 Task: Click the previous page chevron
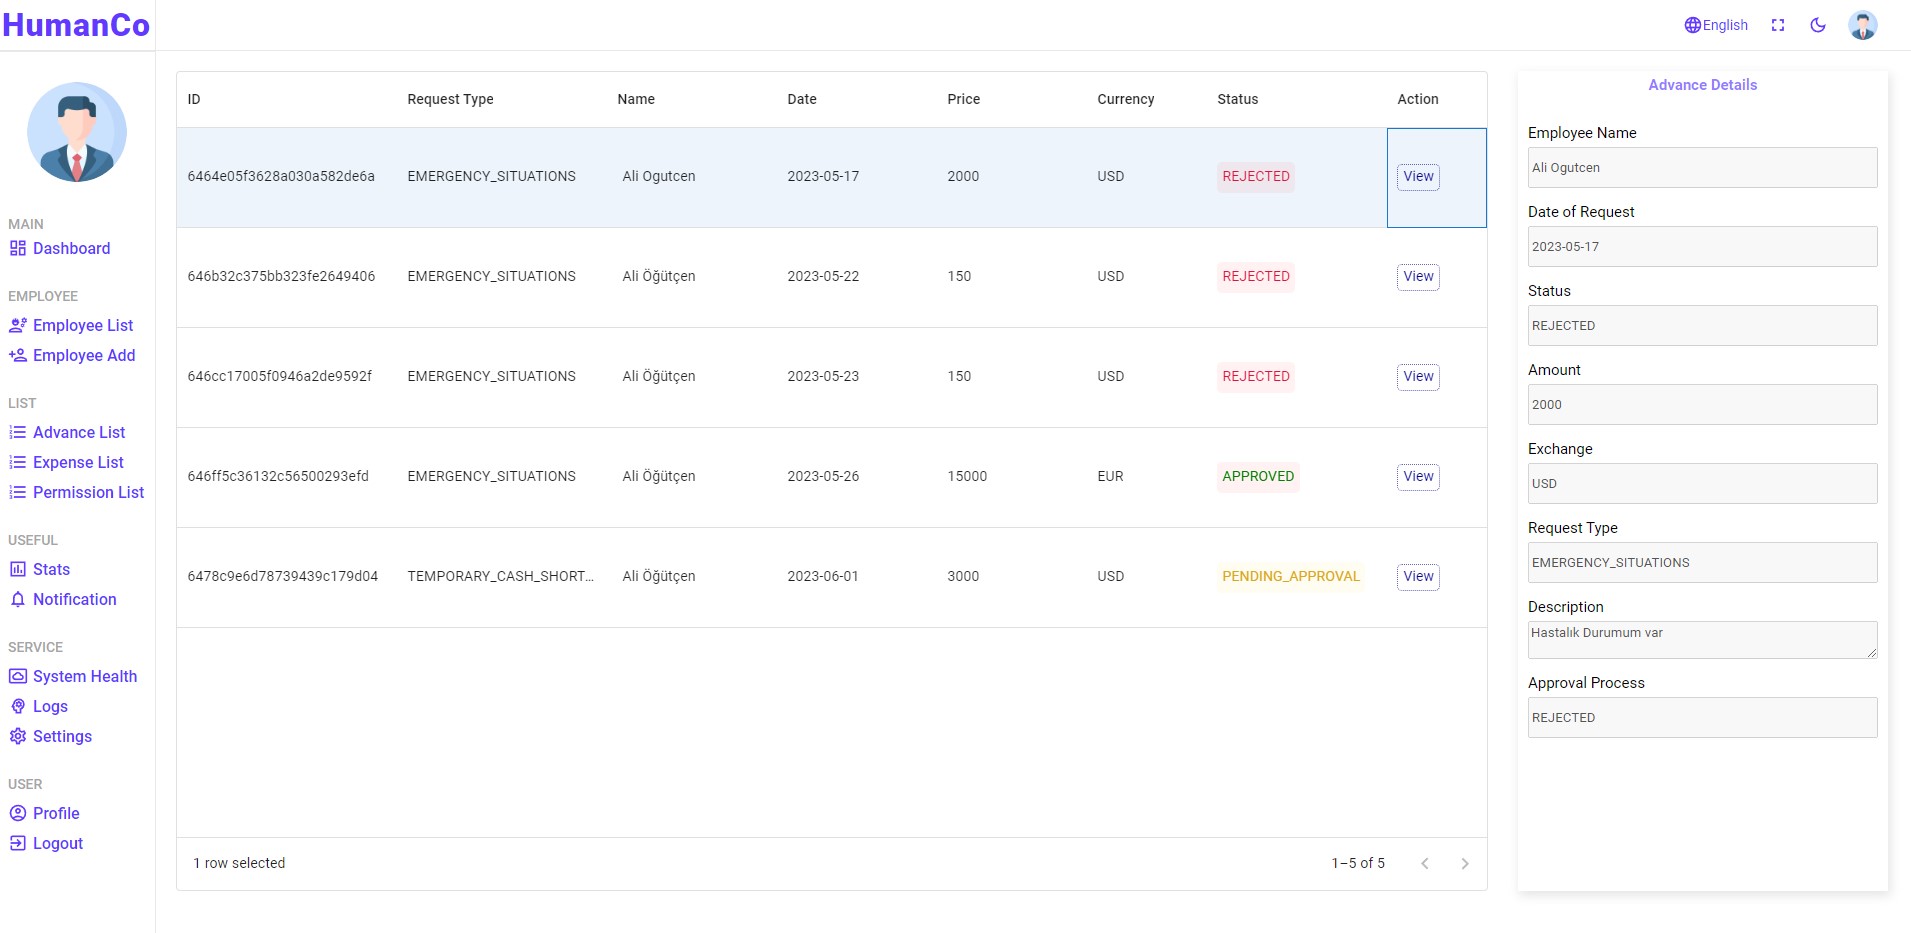pyautogui.click(x=1424, y=863)
